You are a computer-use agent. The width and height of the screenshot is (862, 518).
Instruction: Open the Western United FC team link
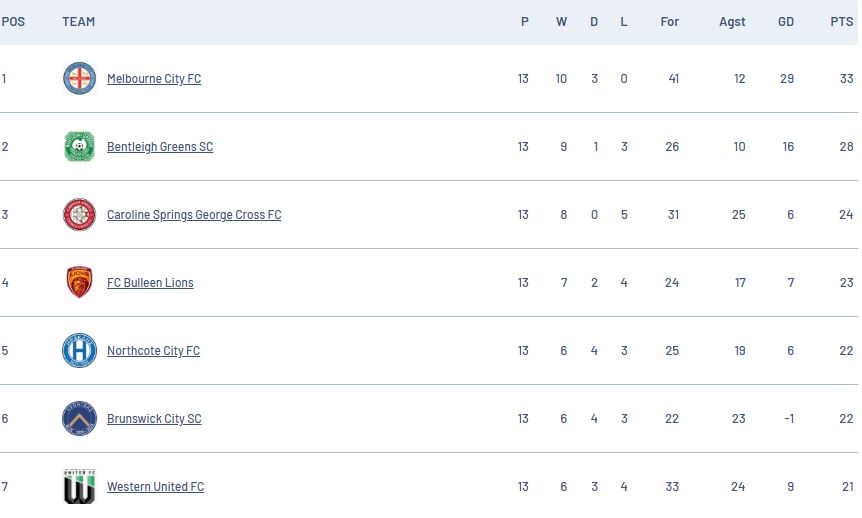[x=155, y=487]
